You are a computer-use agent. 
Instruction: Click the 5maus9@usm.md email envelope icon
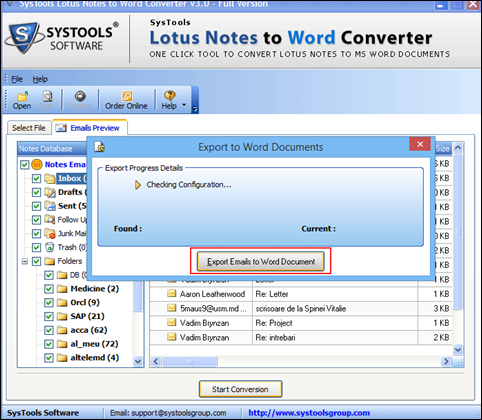coord(172,308)
